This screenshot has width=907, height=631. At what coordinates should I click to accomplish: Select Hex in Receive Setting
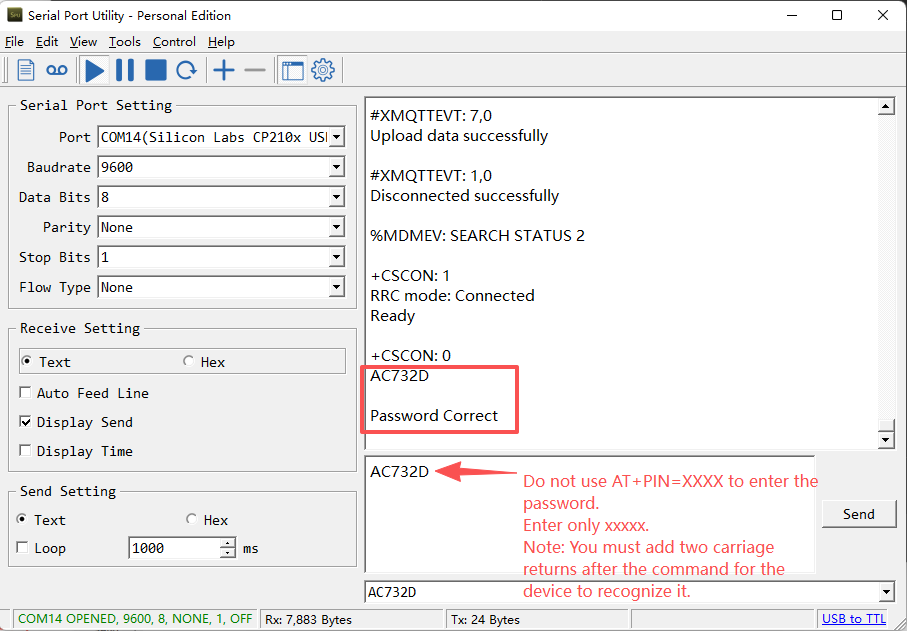[204, 362]
